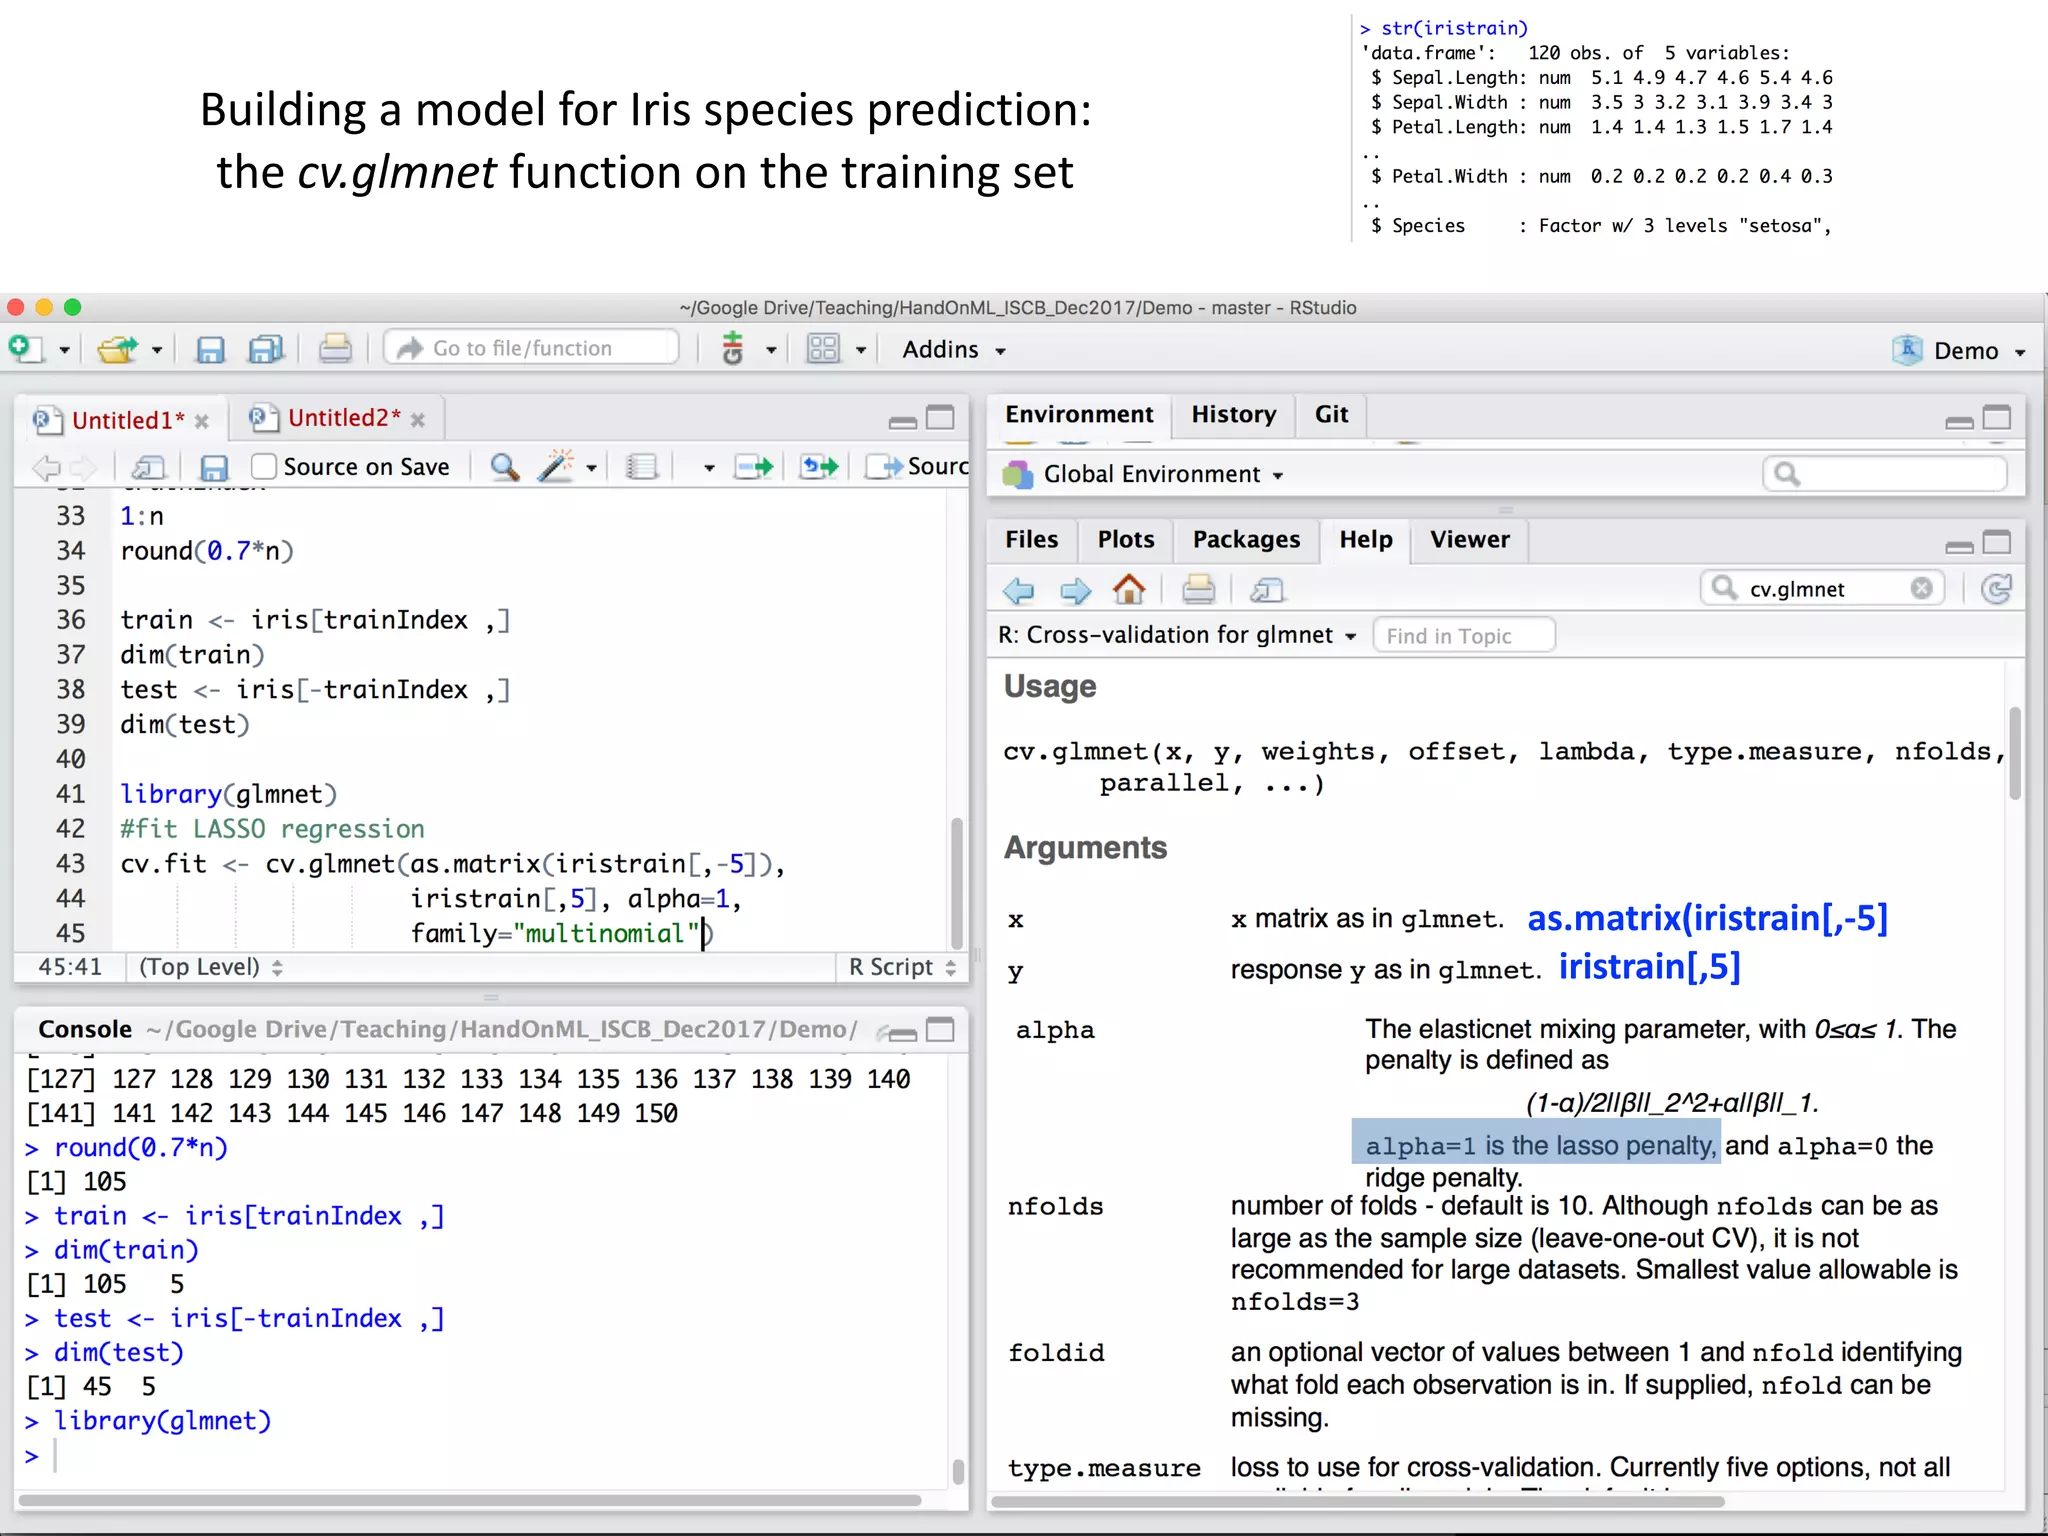
Task: Print the Help topic
Action: (1198, 589)
